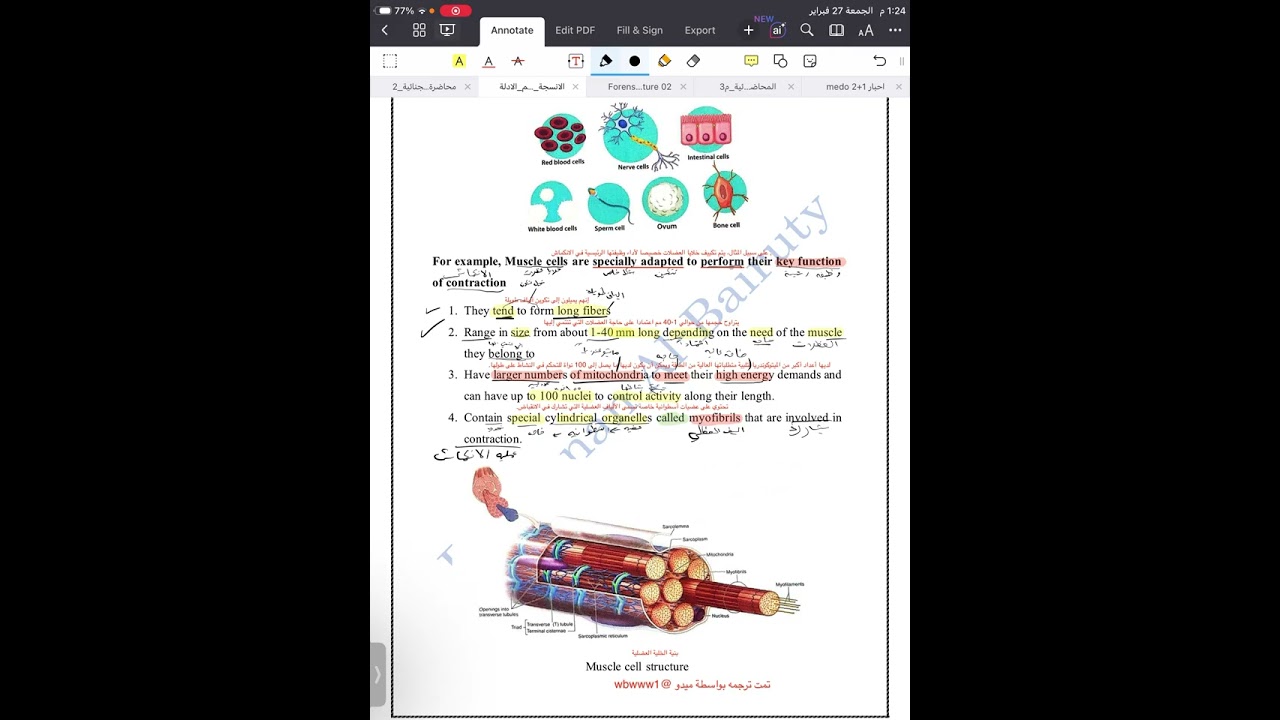Image resolution: width=1280 pixels, height=720 pixels.
Task: Tap the phrase 'larger numbers of mitochondria'
Action: click(570, 375)
